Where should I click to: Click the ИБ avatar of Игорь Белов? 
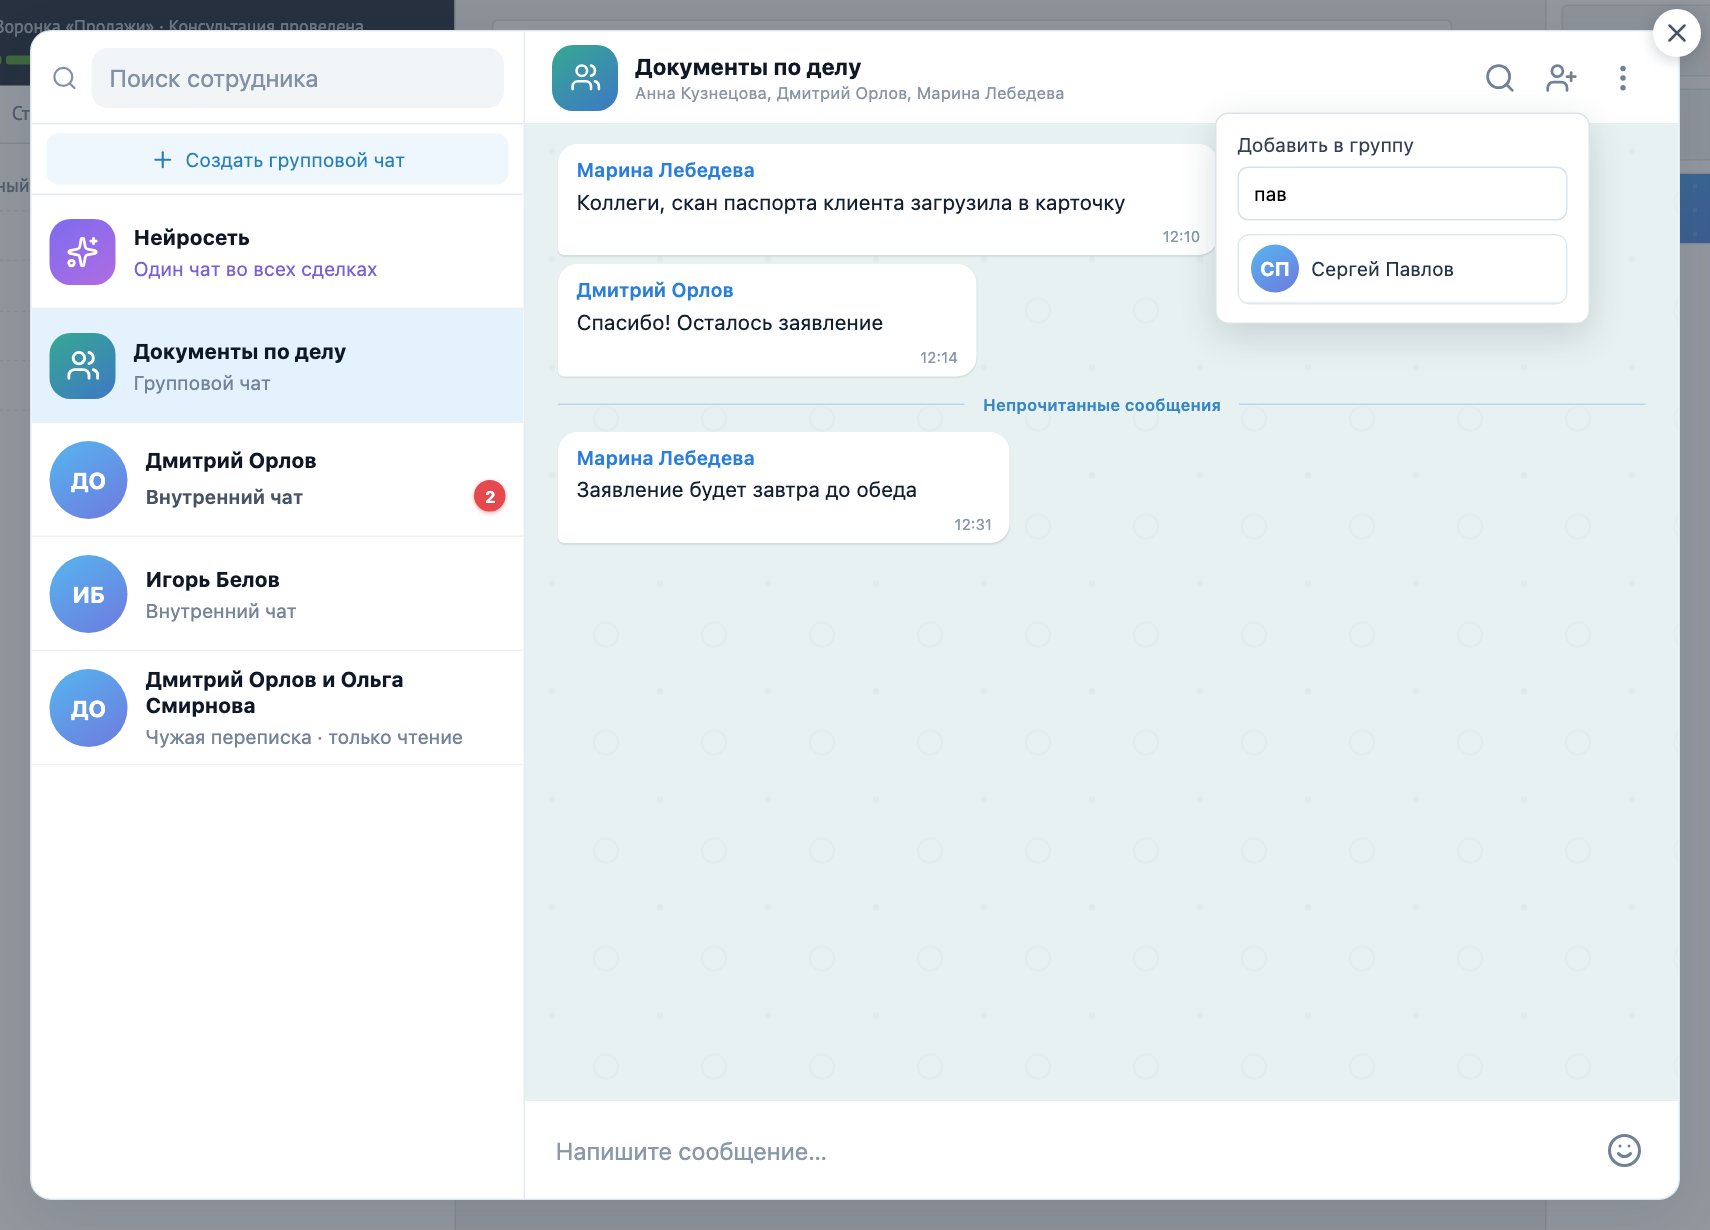pyautogui.click(x=89, y=594)
